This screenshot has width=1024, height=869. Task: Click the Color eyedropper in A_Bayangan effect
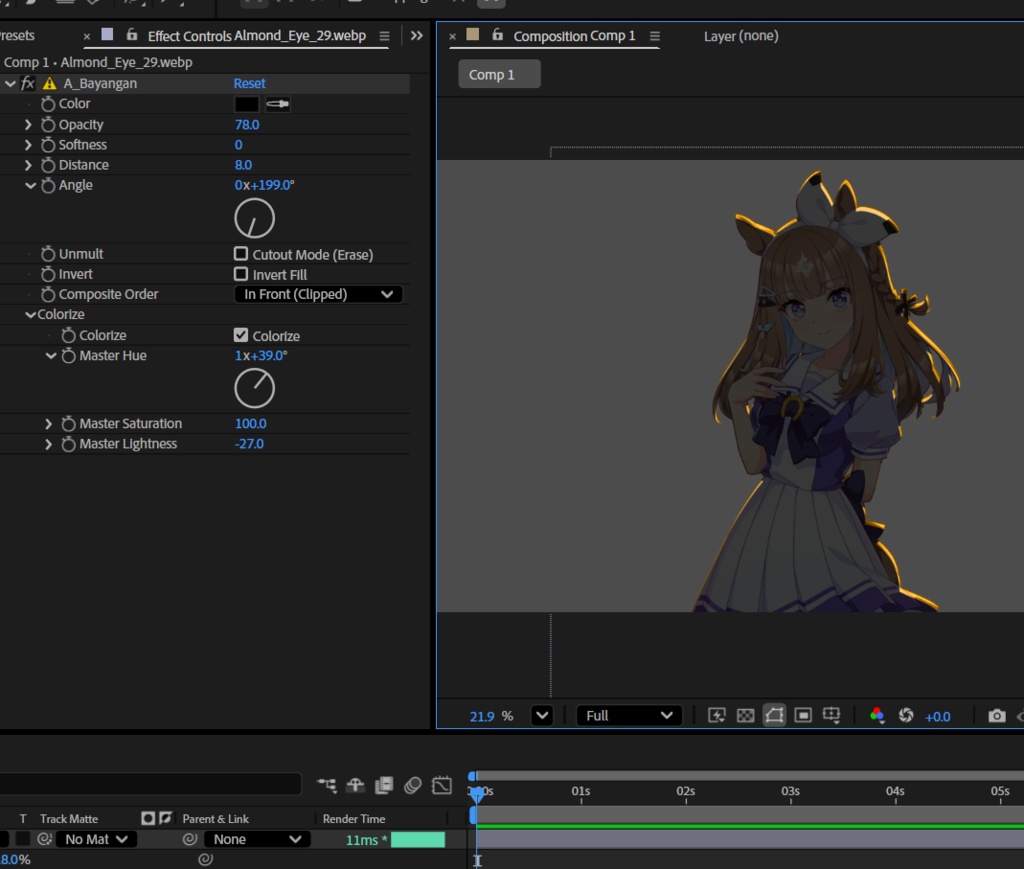tap(277, 104)
